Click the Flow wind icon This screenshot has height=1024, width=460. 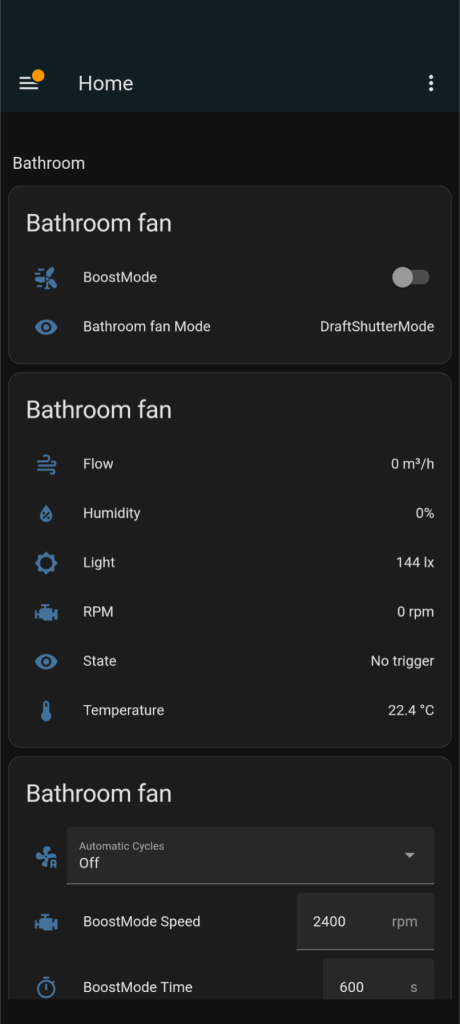46,464
